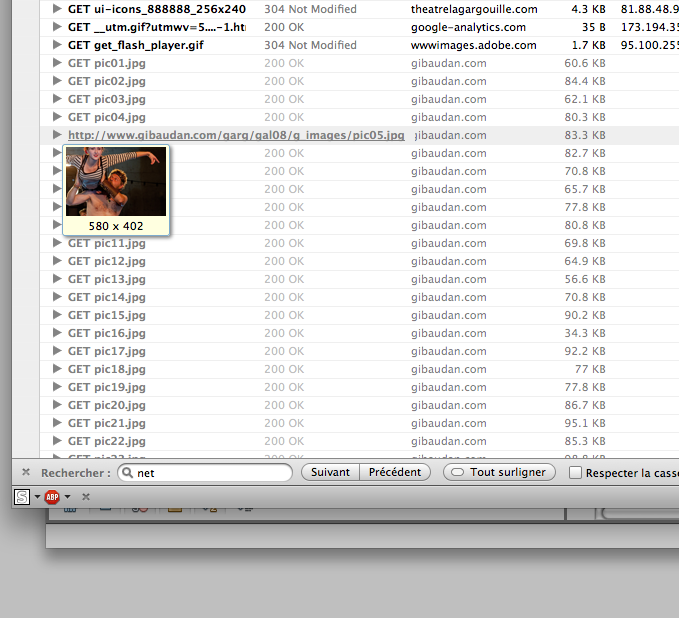Click the 304 Not Modified status of get_flash_player.gif
The image size is (679, 618).
[x=310, y=45]
